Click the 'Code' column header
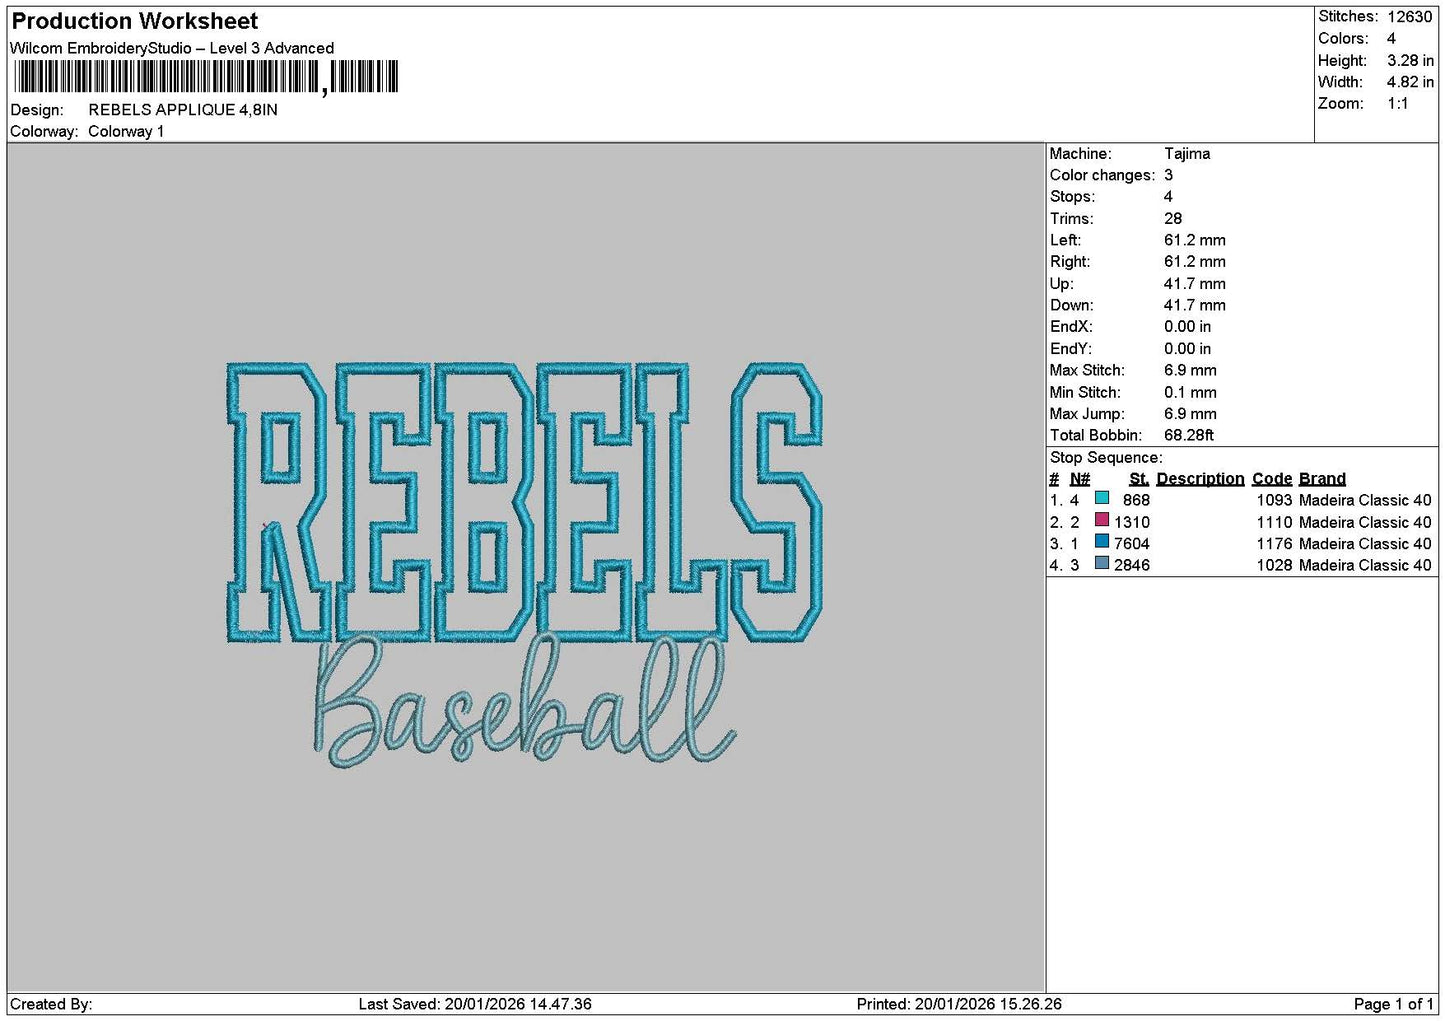 point(1272,479)
